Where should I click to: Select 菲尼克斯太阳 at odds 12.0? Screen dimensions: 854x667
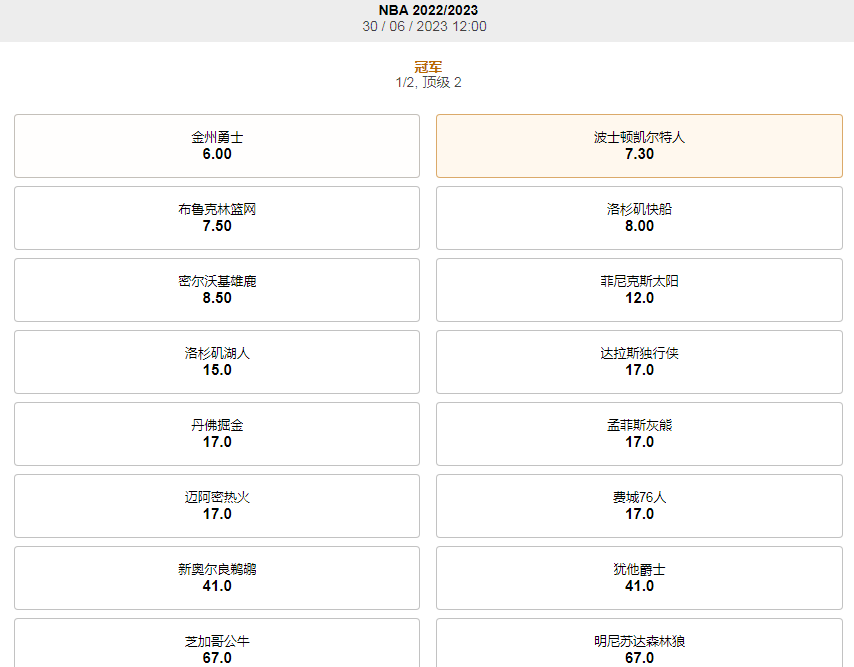(638, 290)
